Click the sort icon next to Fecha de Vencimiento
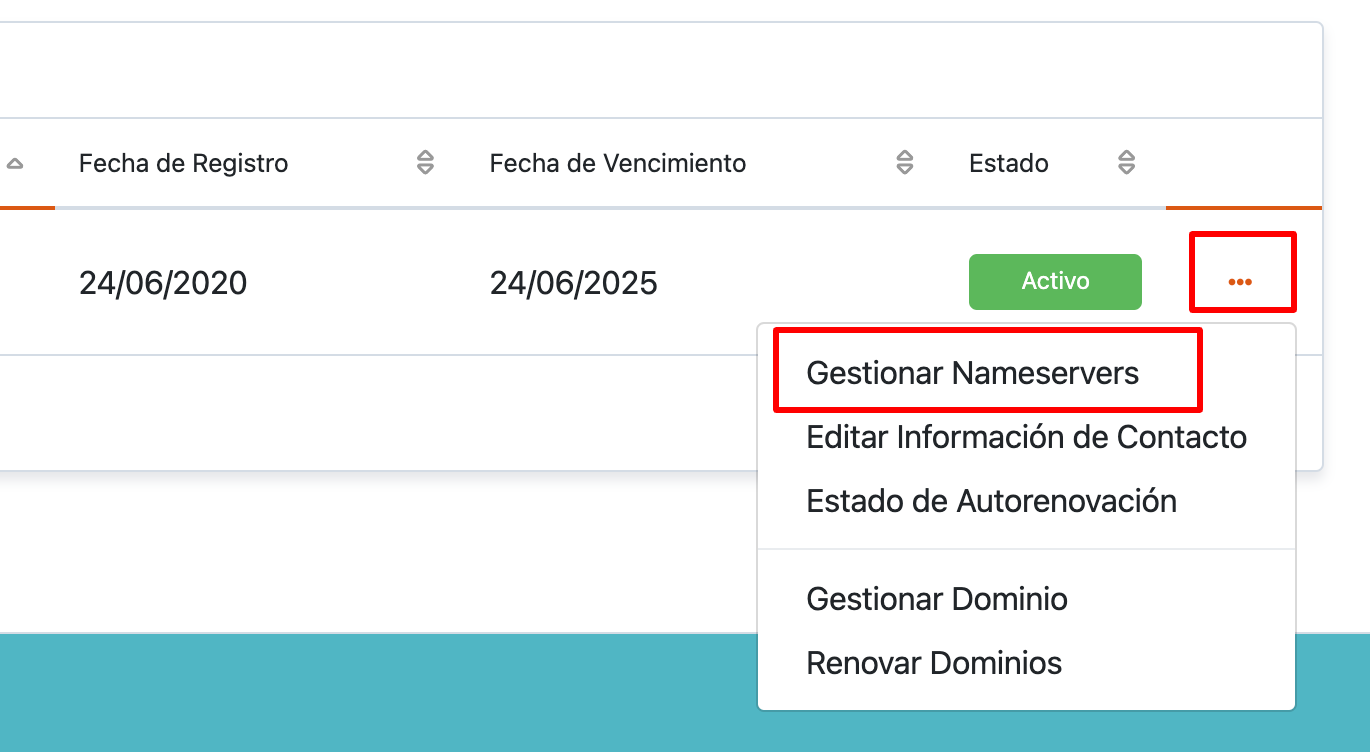The image size is (1370, 752). (905, 163)
